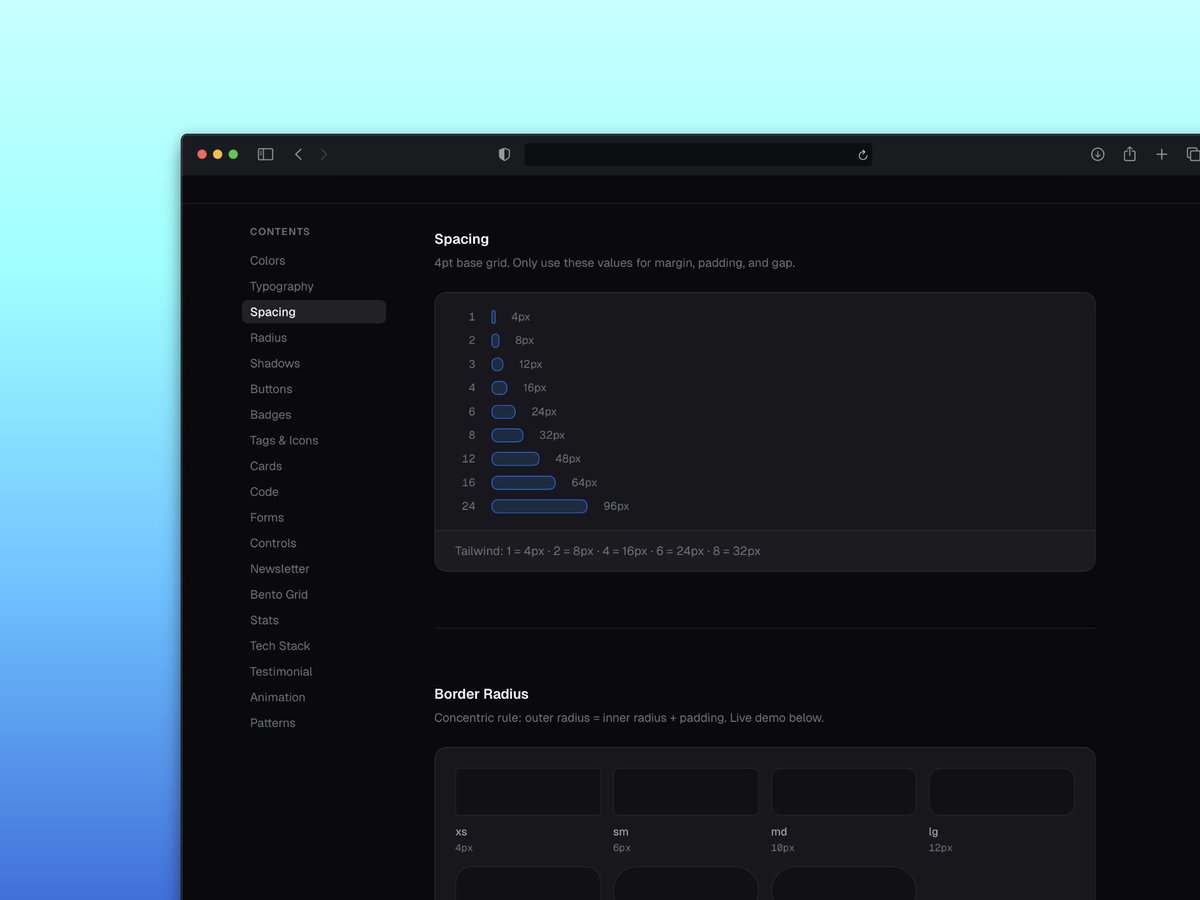Viewport: 1200px width, 900px height.
Task: Go to the Stats section
Action: point(264,620)
